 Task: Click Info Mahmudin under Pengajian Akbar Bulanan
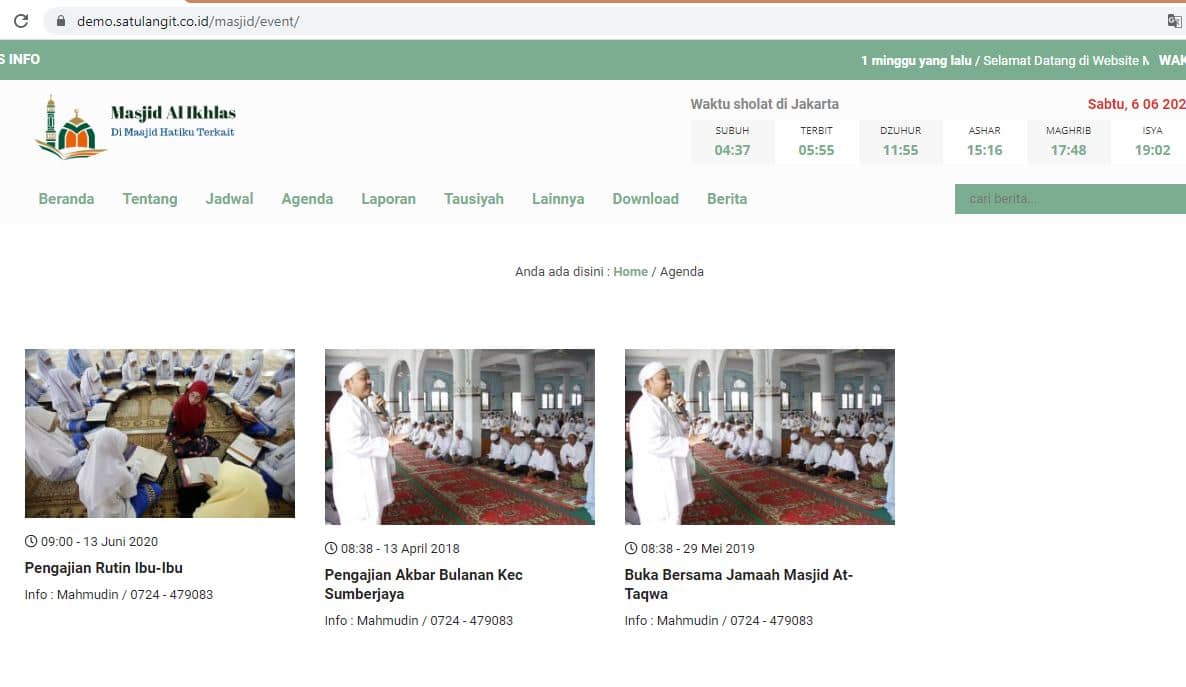(x=418, y=620)
